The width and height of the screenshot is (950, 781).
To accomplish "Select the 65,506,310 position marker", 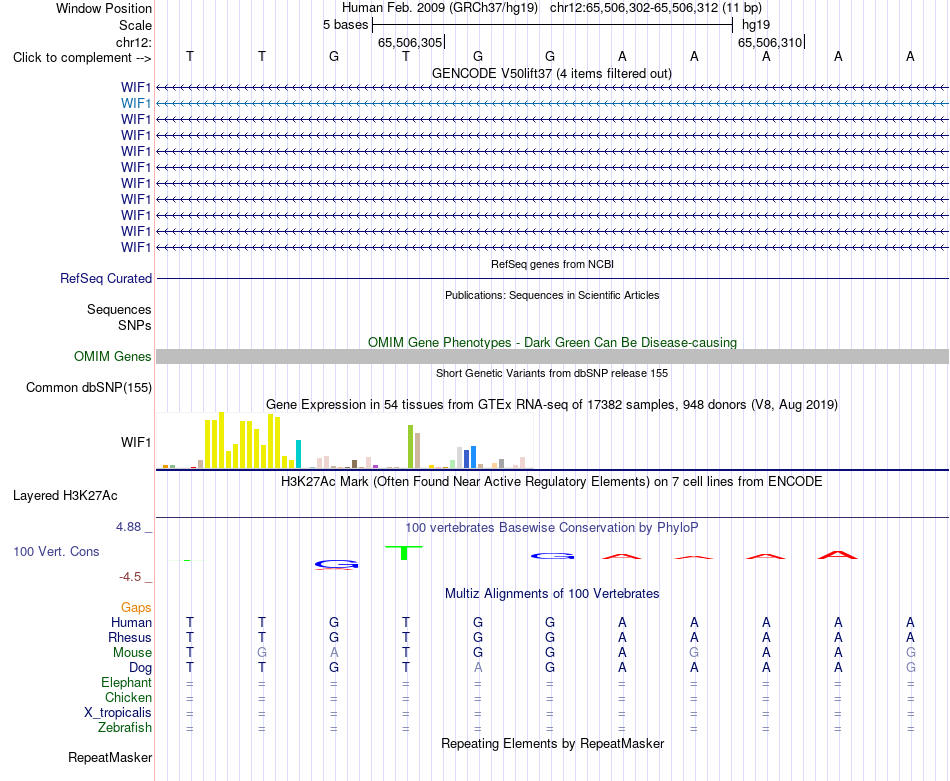I will 770,42.
